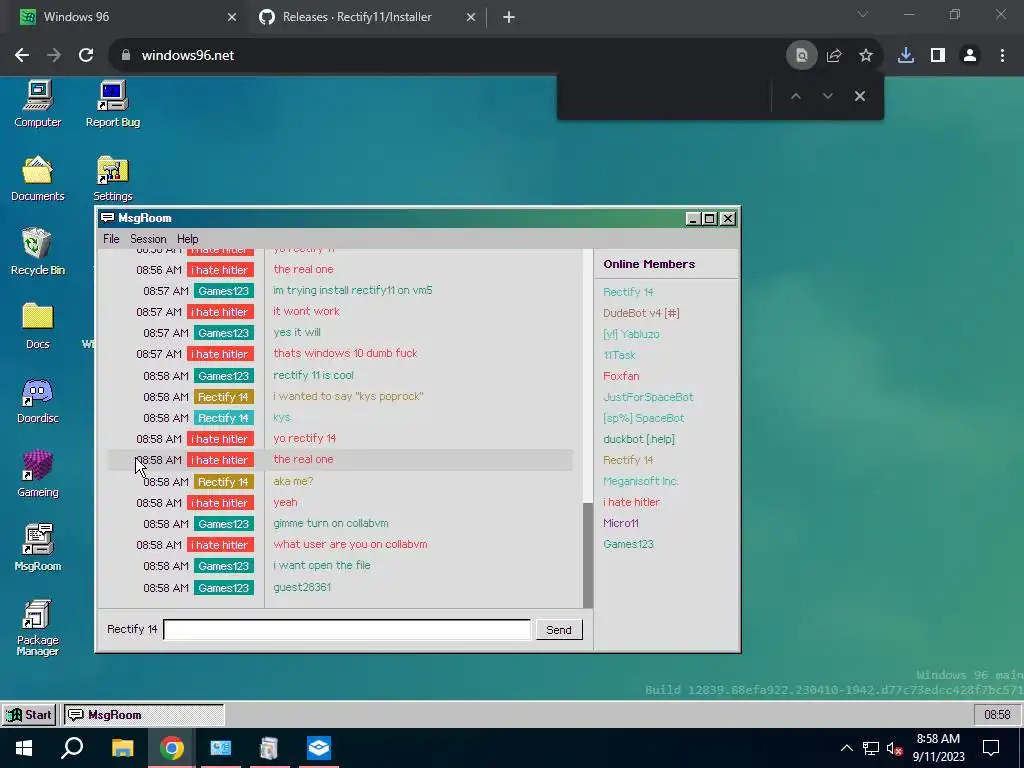Maximize the MsgRoom window
1024x768 pixels.
pyautogui.click(x=710, y=219)
